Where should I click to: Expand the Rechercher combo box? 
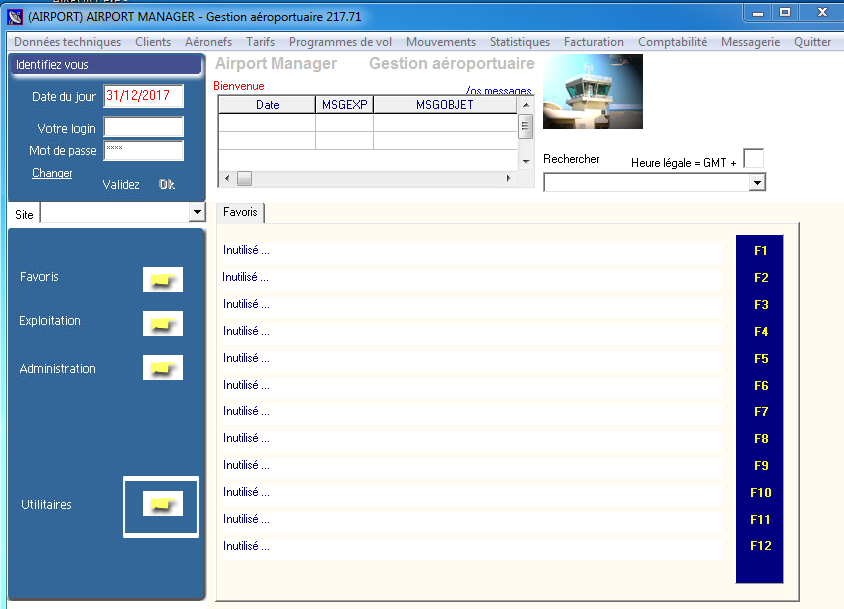click(757, 183)
